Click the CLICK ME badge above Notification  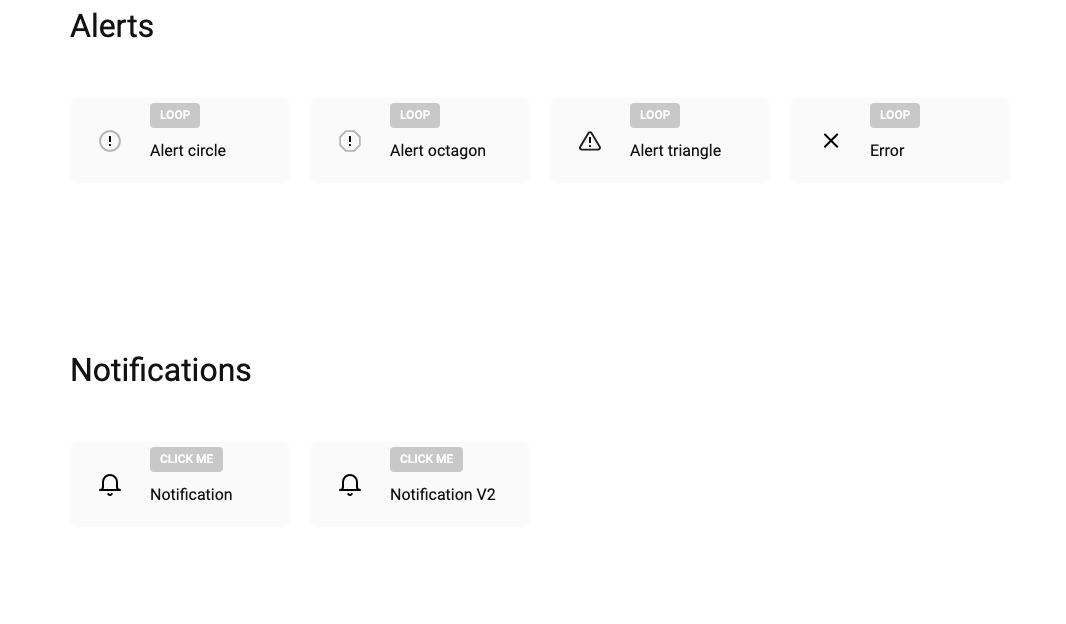pyautogui.click(x=186, y=459)
